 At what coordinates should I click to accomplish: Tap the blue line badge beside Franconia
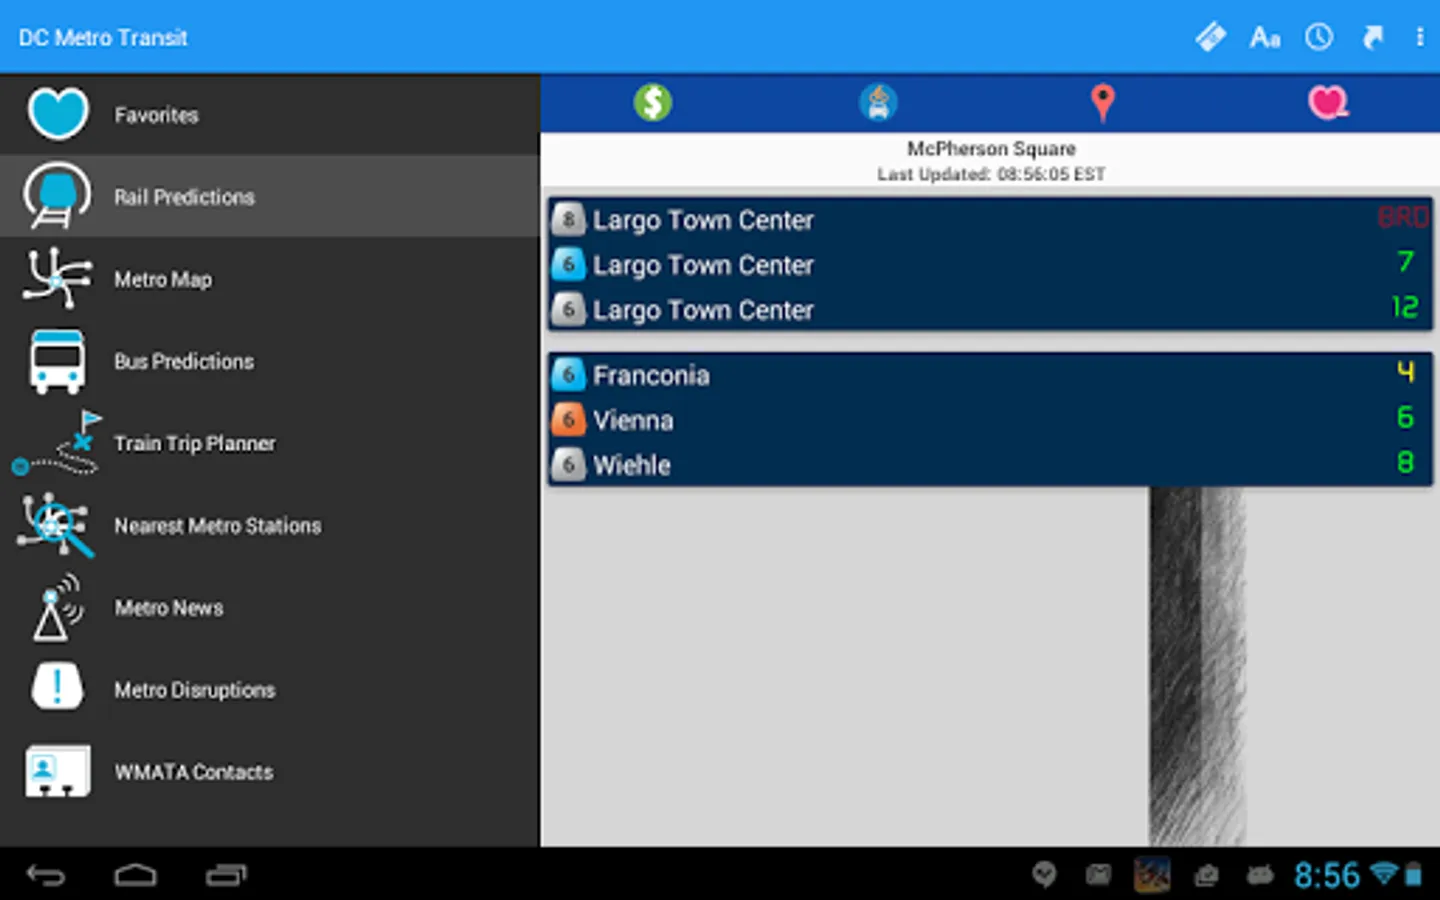[568, 374]
